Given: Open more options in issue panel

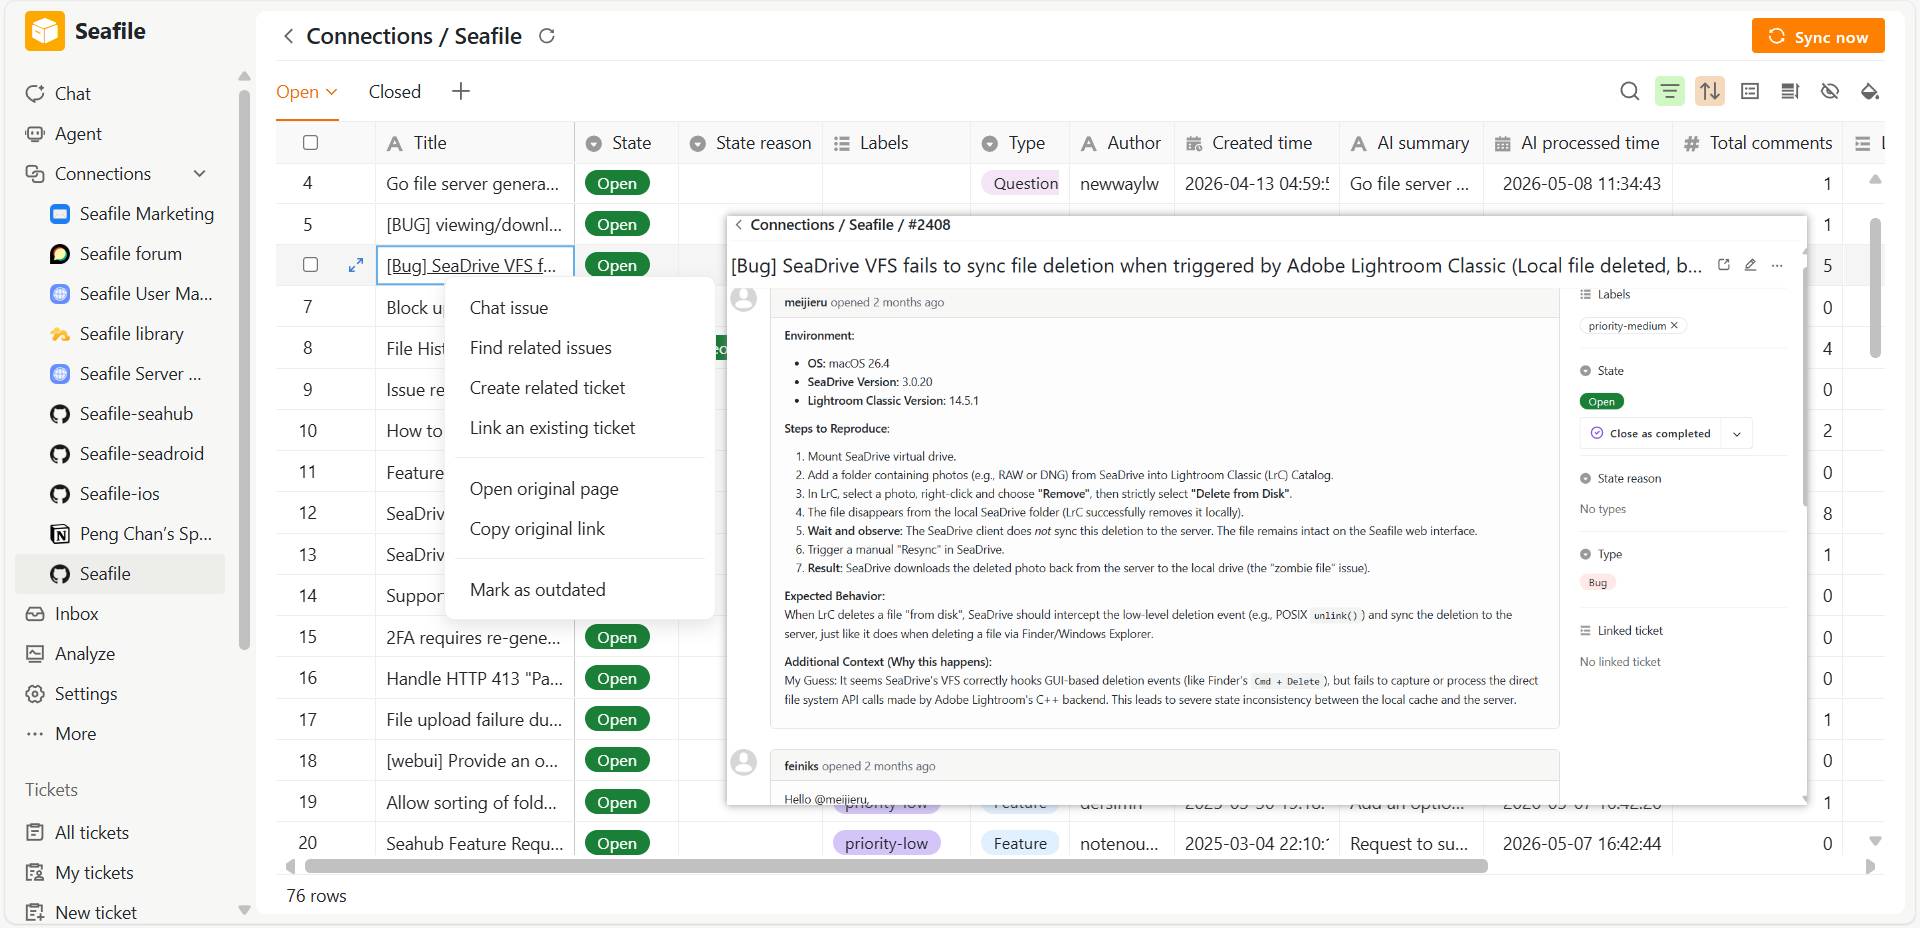Looking at the screenshot, I should click(x=1777, y=265).
